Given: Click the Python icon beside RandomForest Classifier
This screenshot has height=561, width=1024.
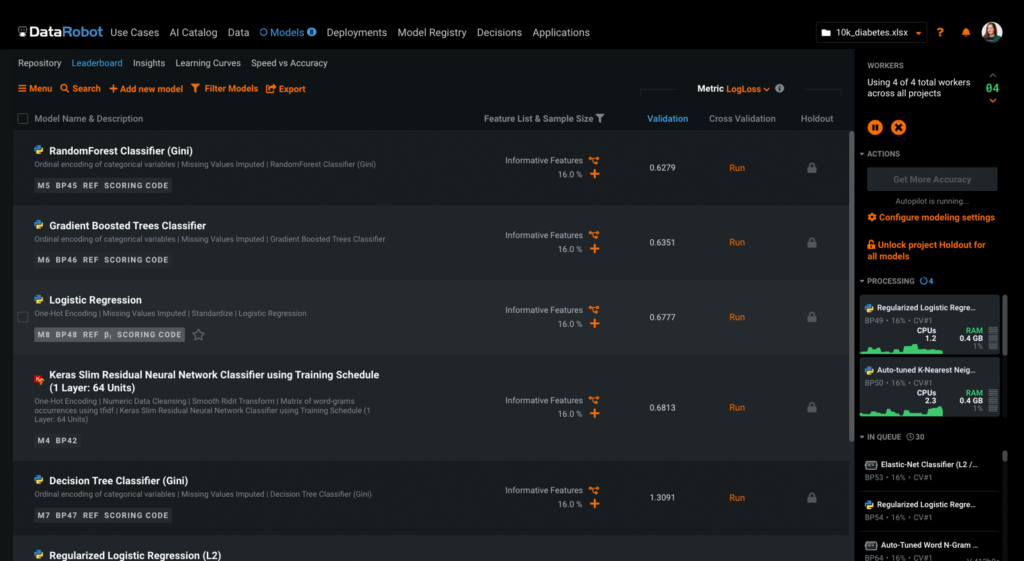Looking at the screenshot, I should [x=39, y=150].
